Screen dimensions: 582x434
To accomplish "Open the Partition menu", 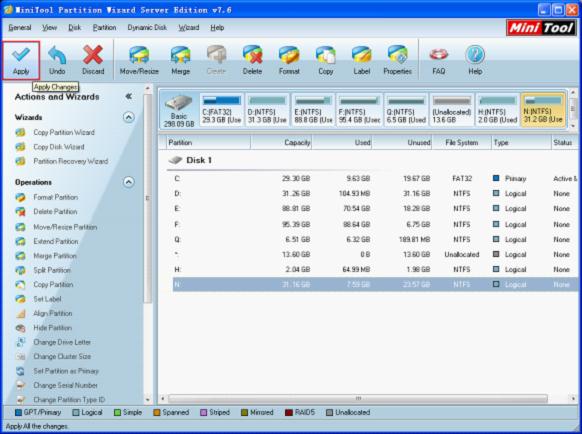I will 104,28.
